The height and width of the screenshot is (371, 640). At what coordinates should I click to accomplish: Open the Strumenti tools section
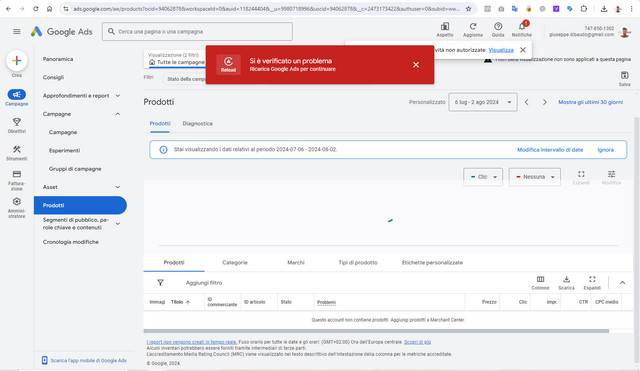point(17,149)
